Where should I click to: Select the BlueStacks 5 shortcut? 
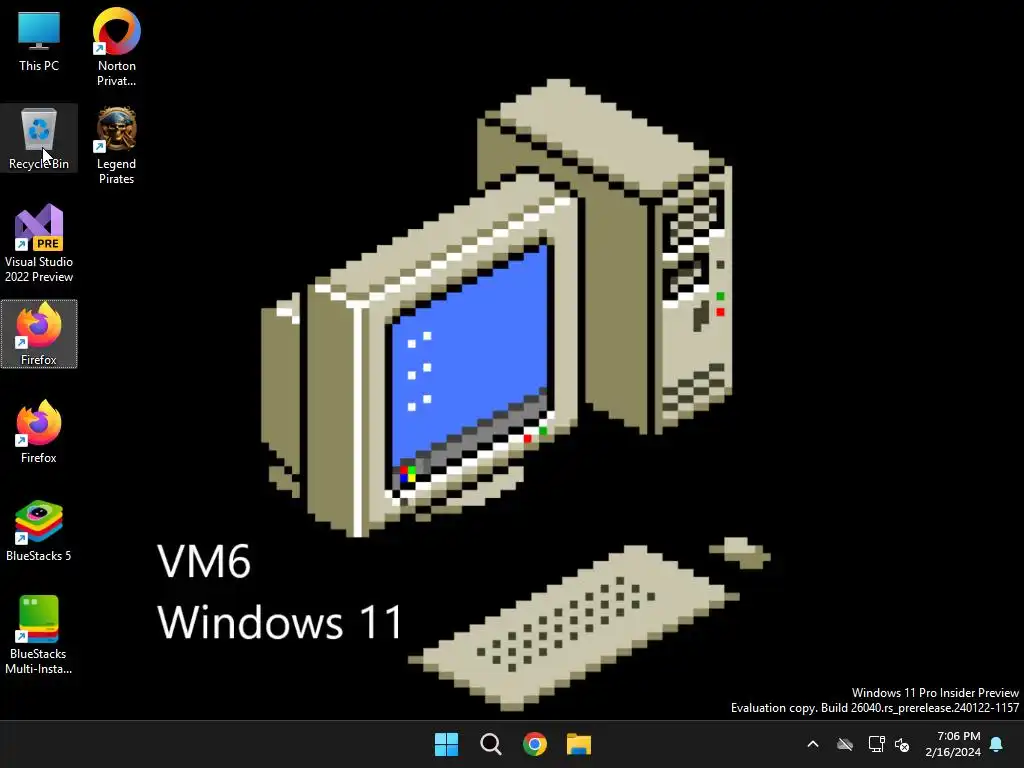pyautogui.click(x=39, y=530)
